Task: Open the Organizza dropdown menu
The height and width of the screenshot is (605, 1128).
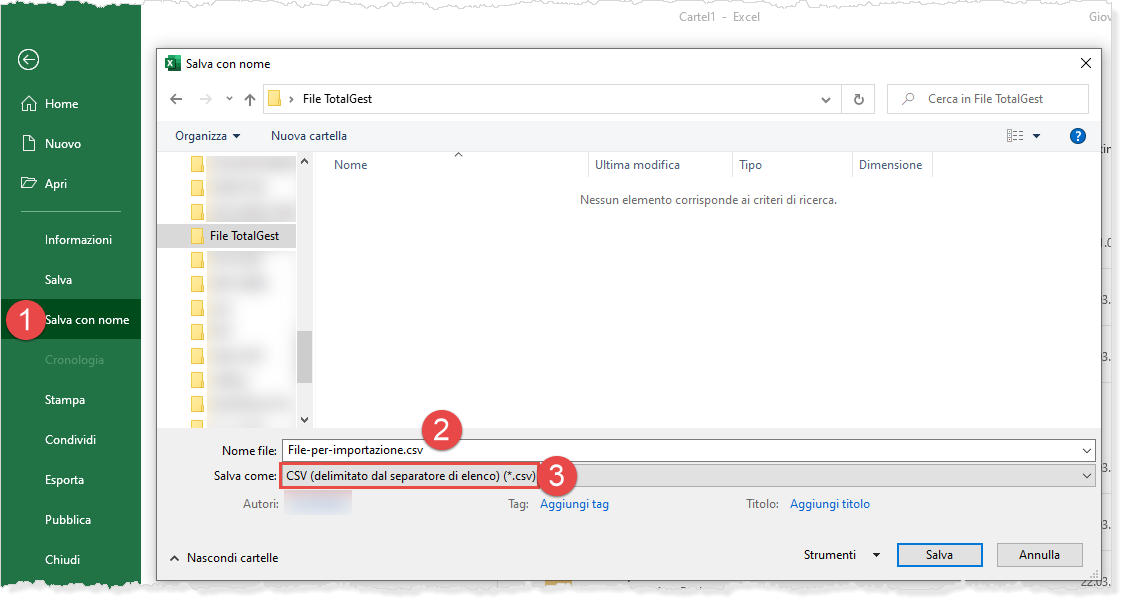Action: pyautogui.click(x=207, y=136)
